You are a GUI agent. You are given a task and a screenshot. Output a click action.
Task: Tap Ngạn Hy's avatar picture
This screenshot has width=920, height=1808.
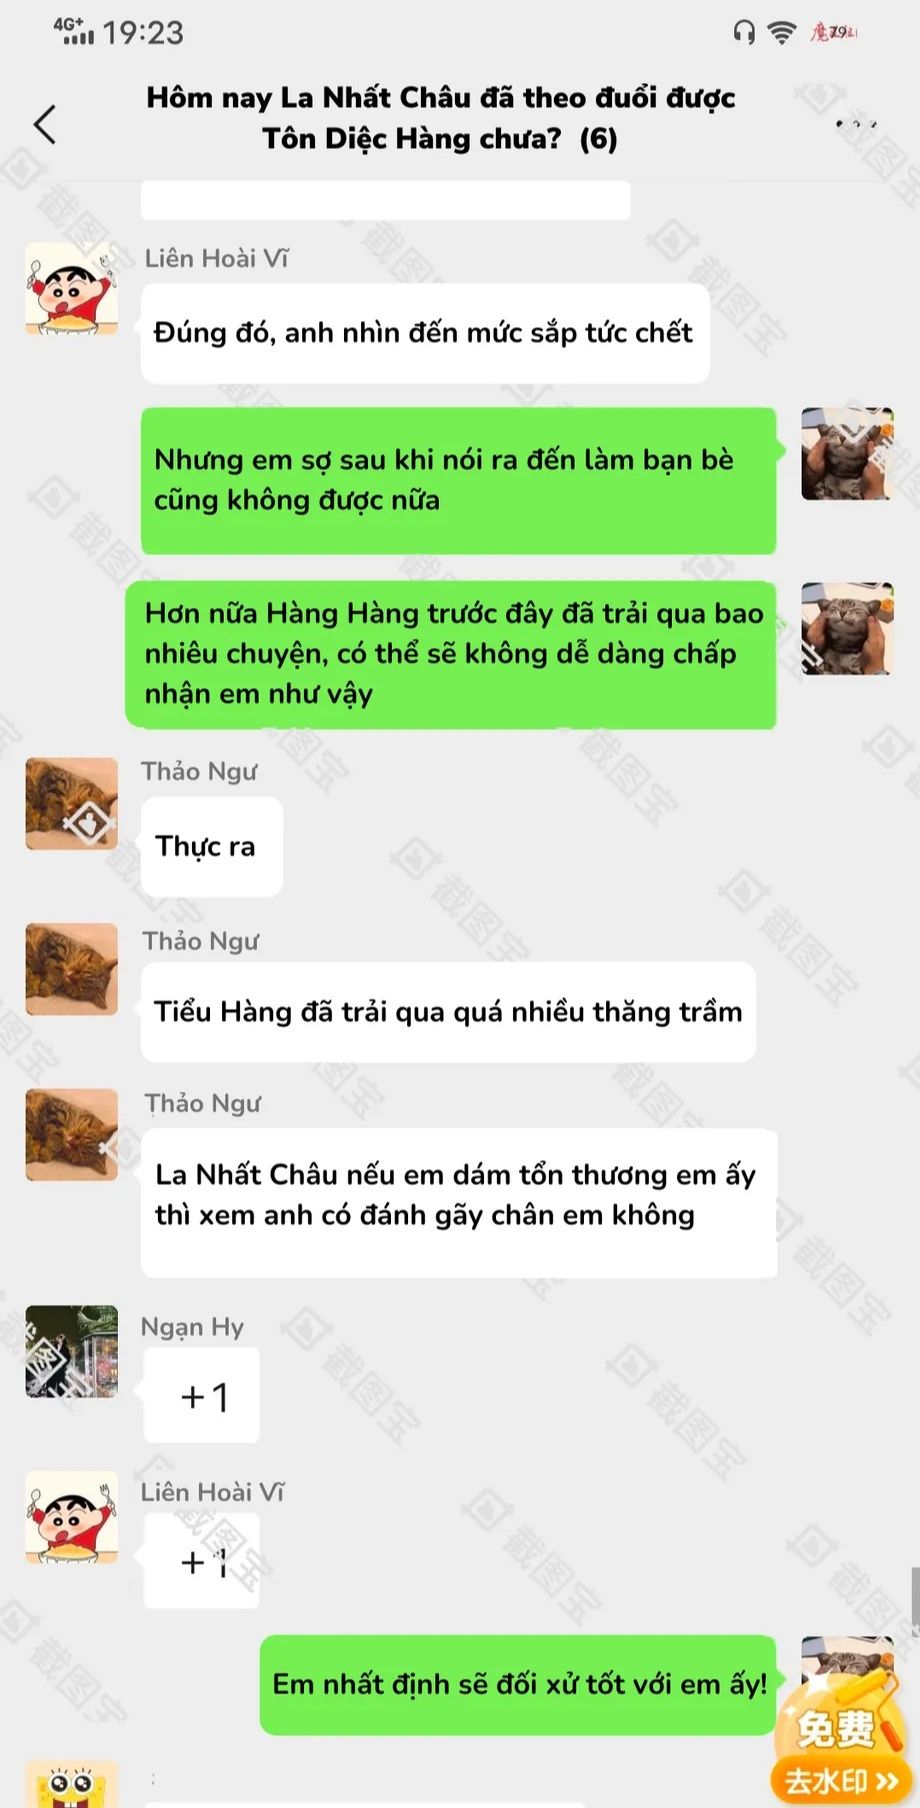(72, 1351)
